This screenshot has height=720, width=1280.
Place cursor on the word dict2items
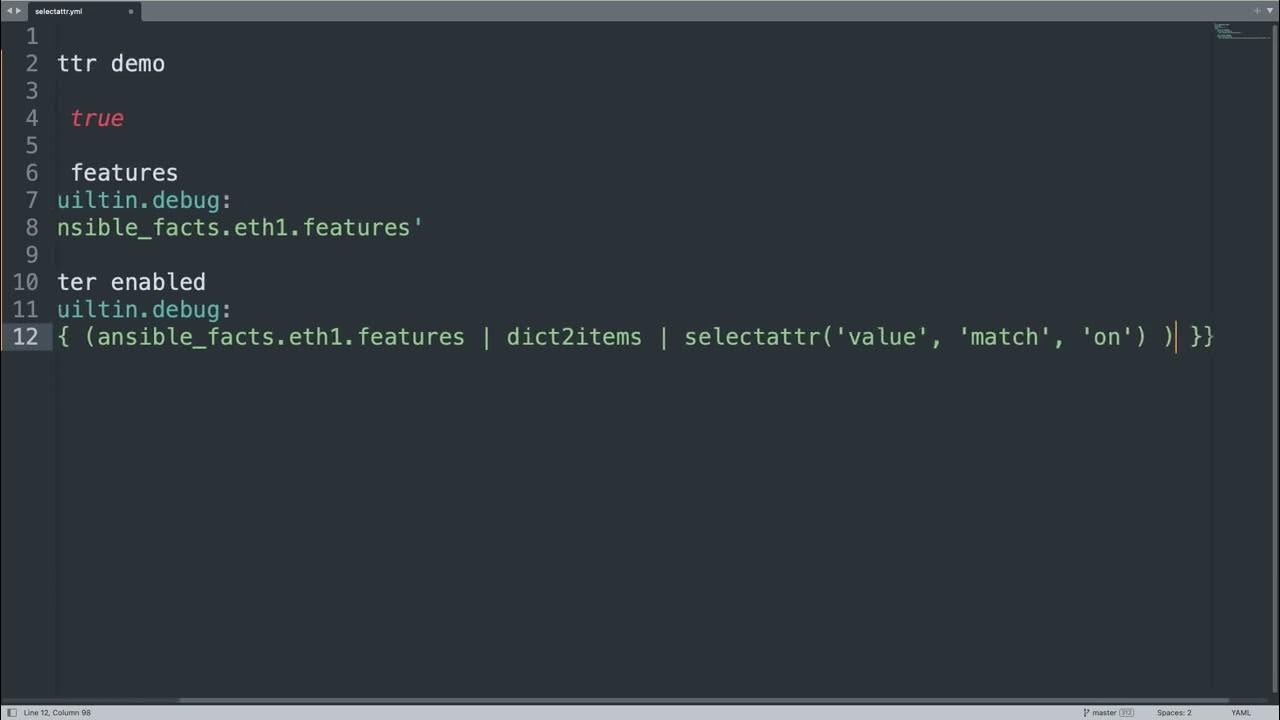(x=574, y=337)
